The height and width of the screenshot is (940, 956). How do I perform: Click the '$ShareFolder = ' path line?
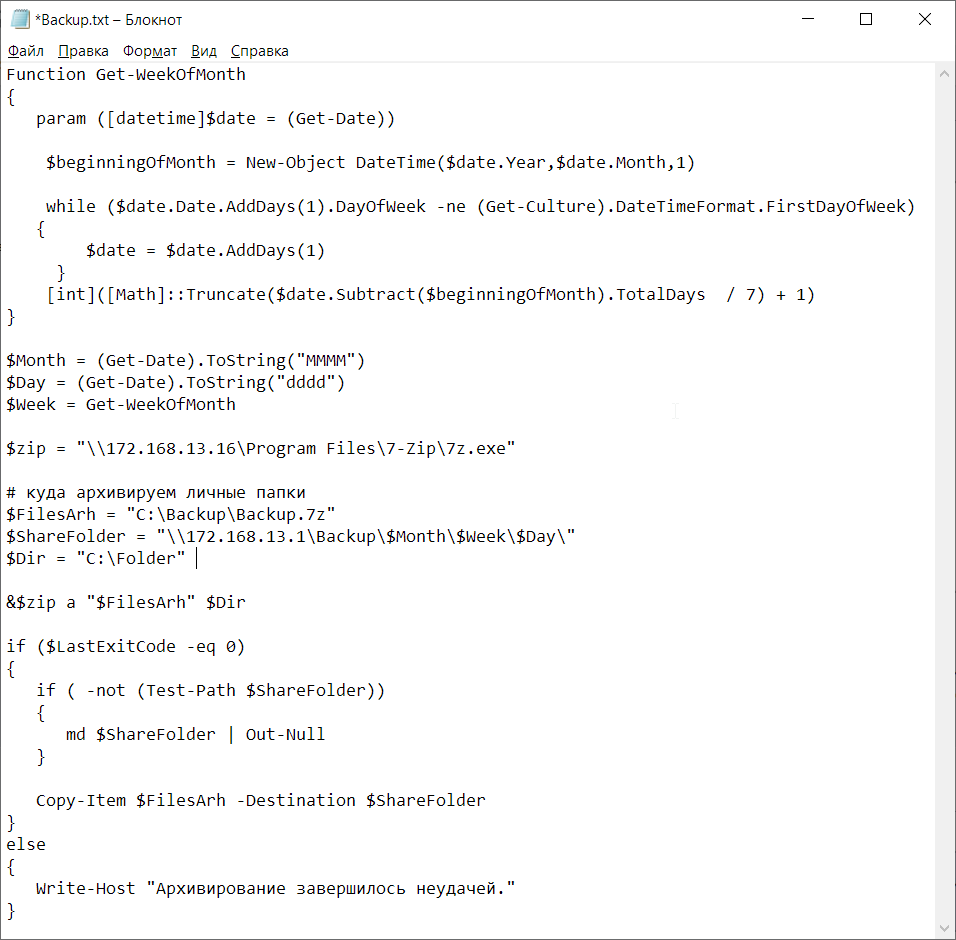[x=291, y=536]
